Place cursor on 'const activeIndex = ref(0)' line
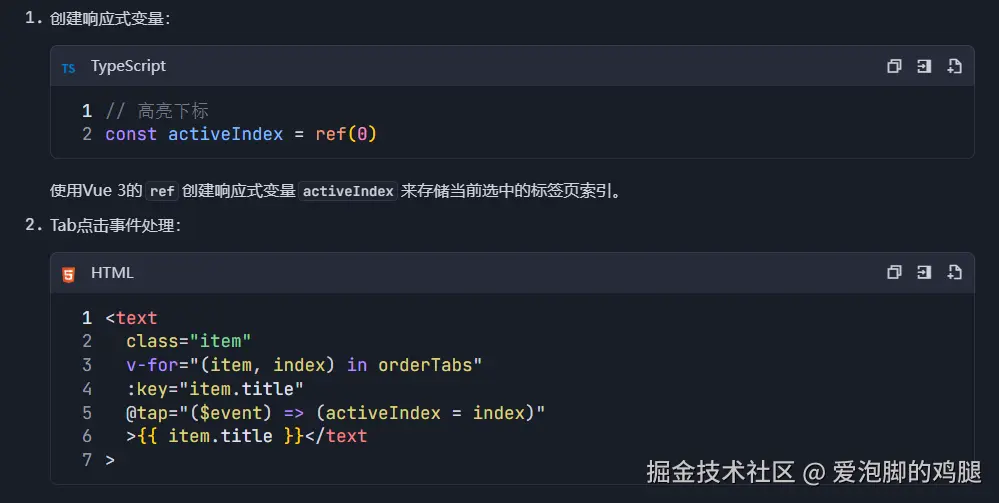 pos(240,134)
